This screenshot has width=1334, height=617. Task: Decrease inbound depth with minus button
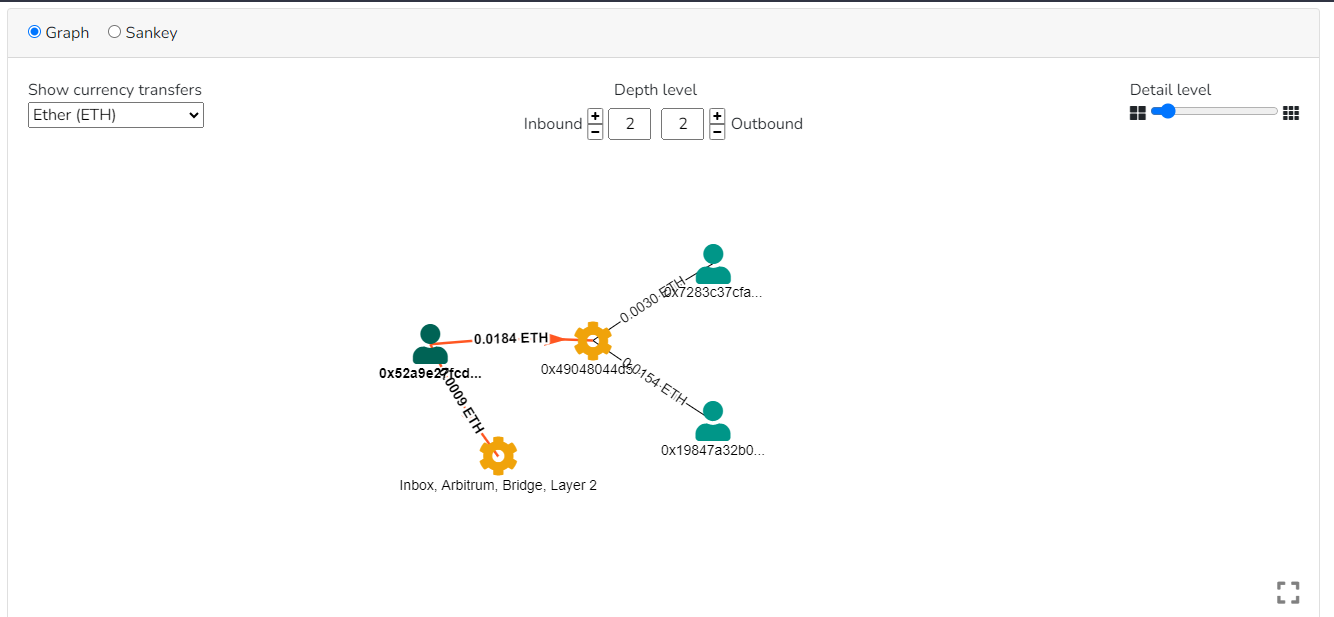[595, 132]
